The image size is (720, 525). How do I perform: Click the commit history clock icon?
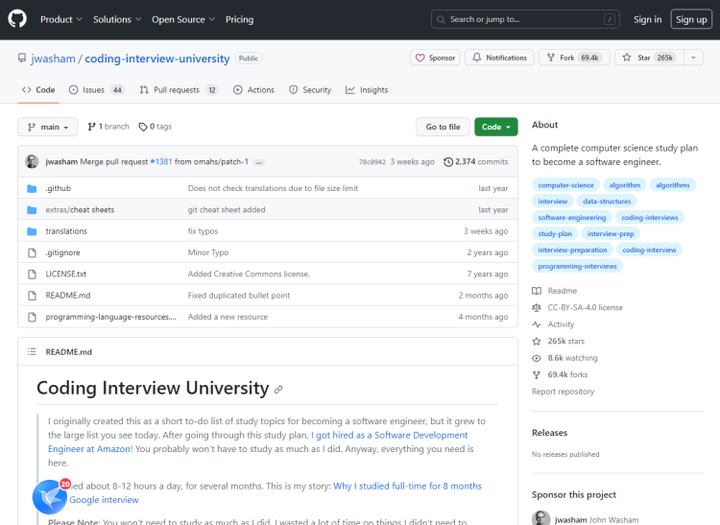click(x=448, y=162)
